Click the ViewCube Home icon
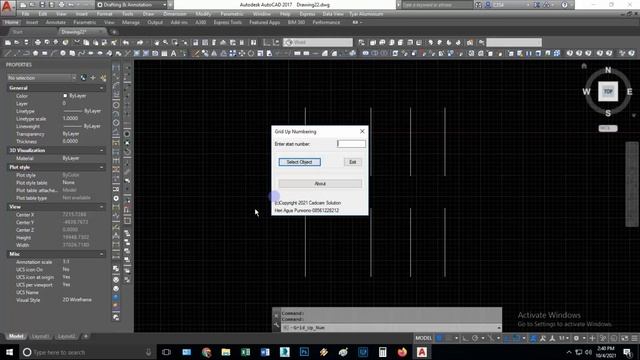This screenshot has width=640, height=360. point(584,66)
